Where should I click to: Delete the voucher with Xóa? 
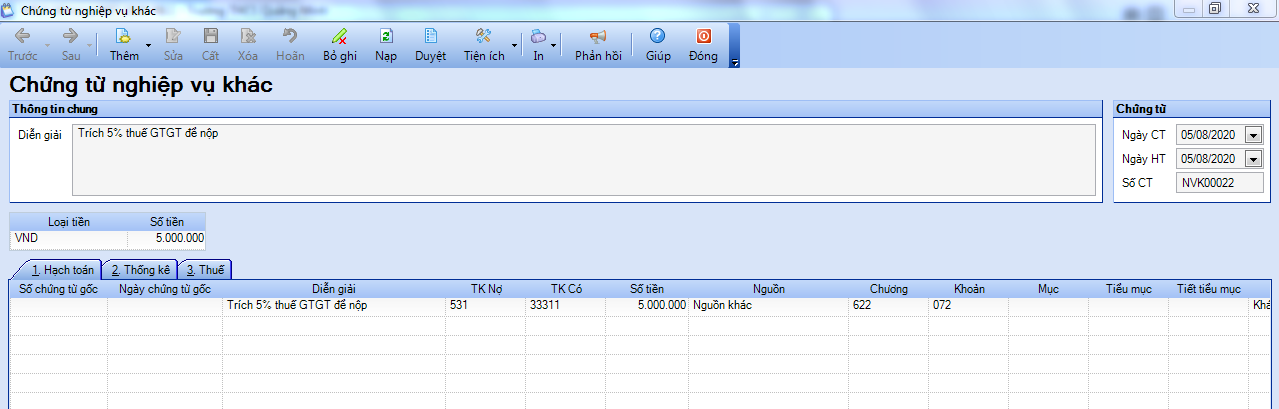pyautogui.click(x=248, y=45)
